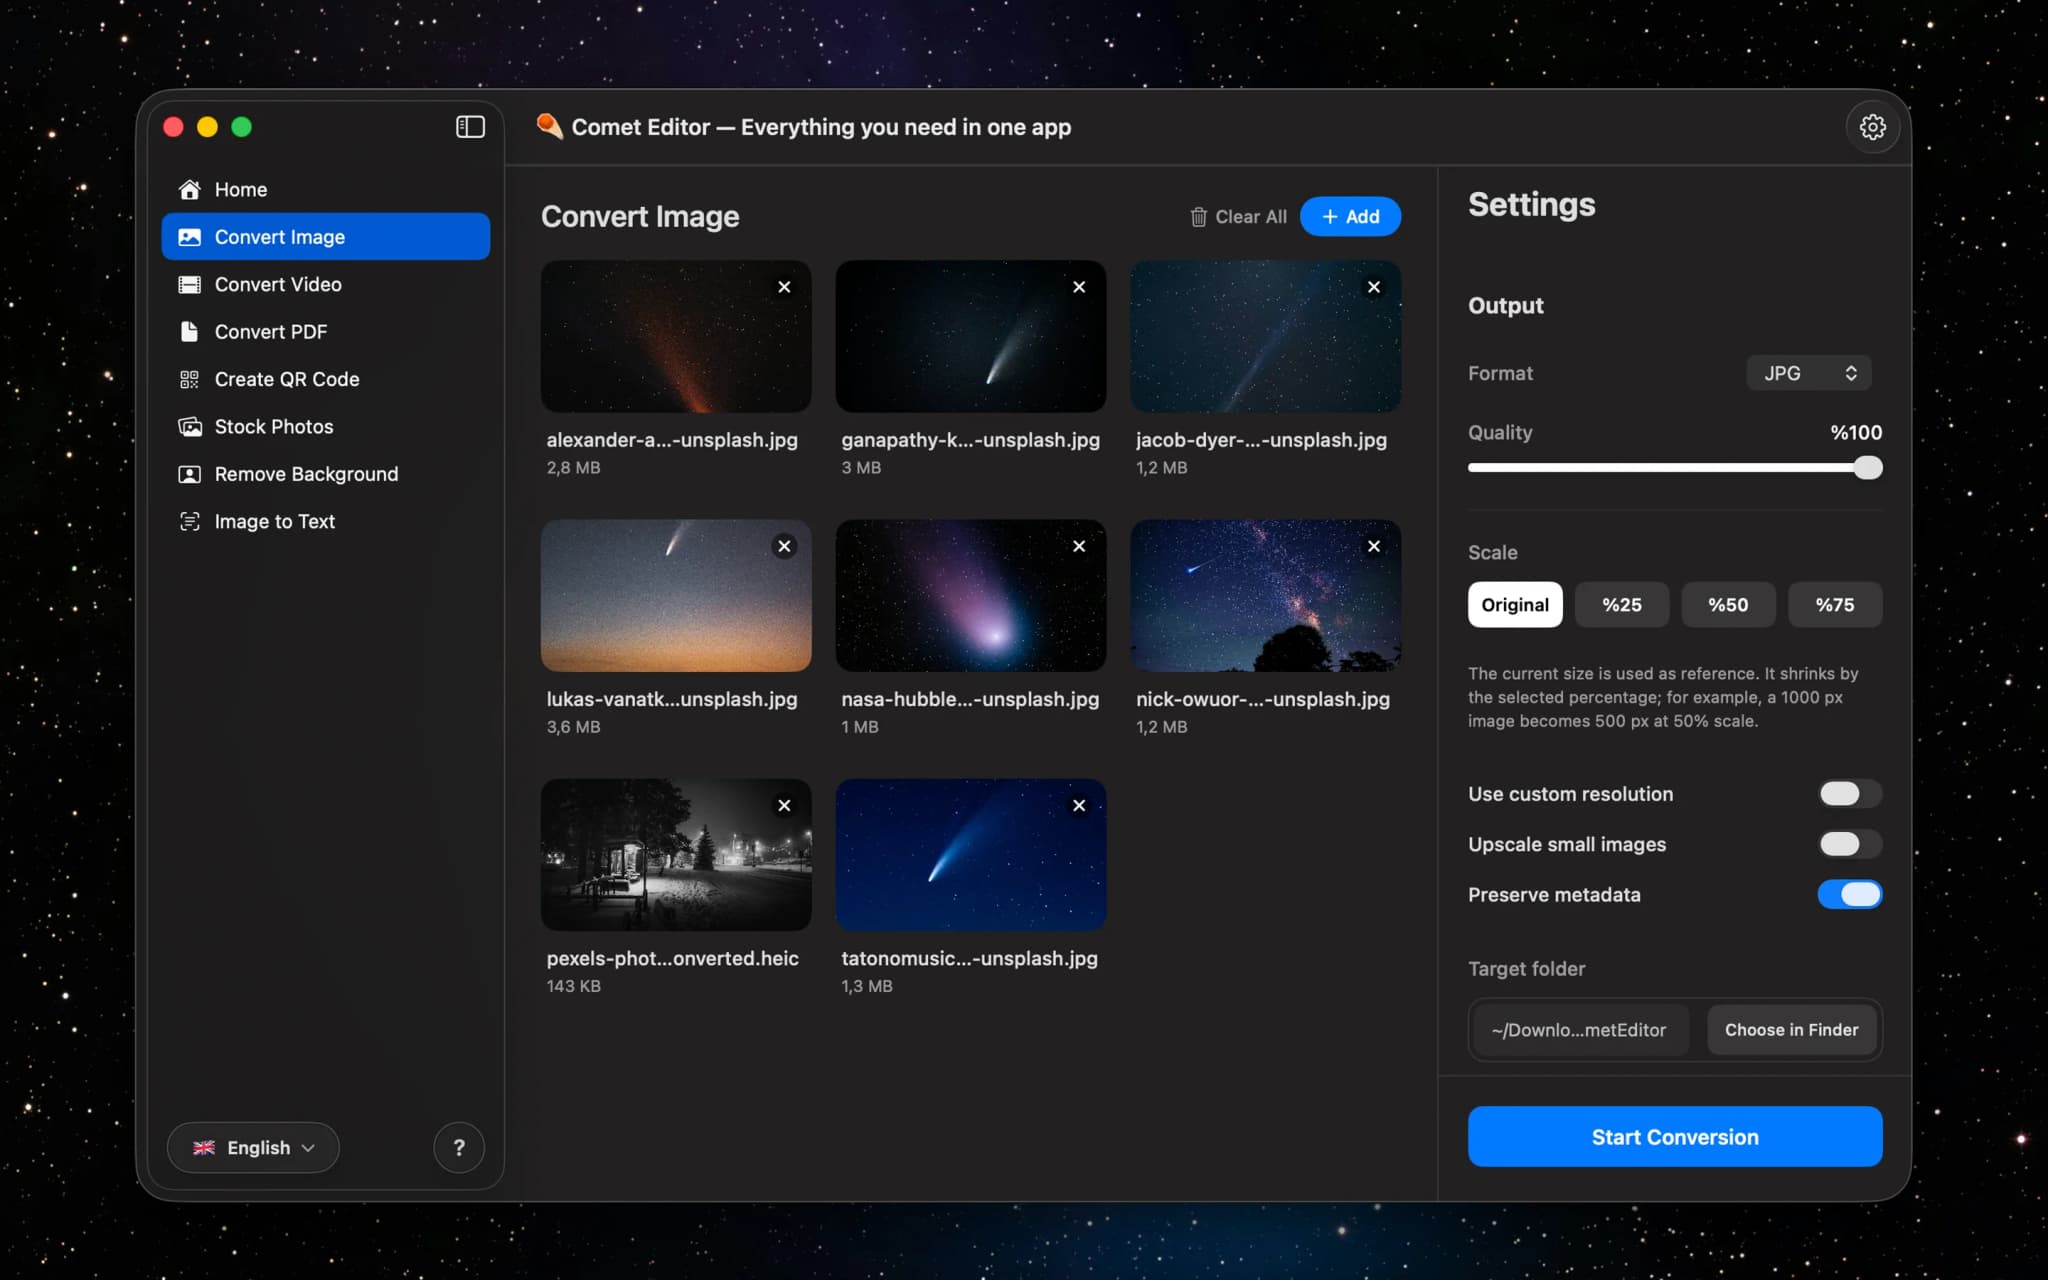2048x1280 pixels.
Task: Remove nasa-hubble jpg from the queue
Action: point(1079,546)
